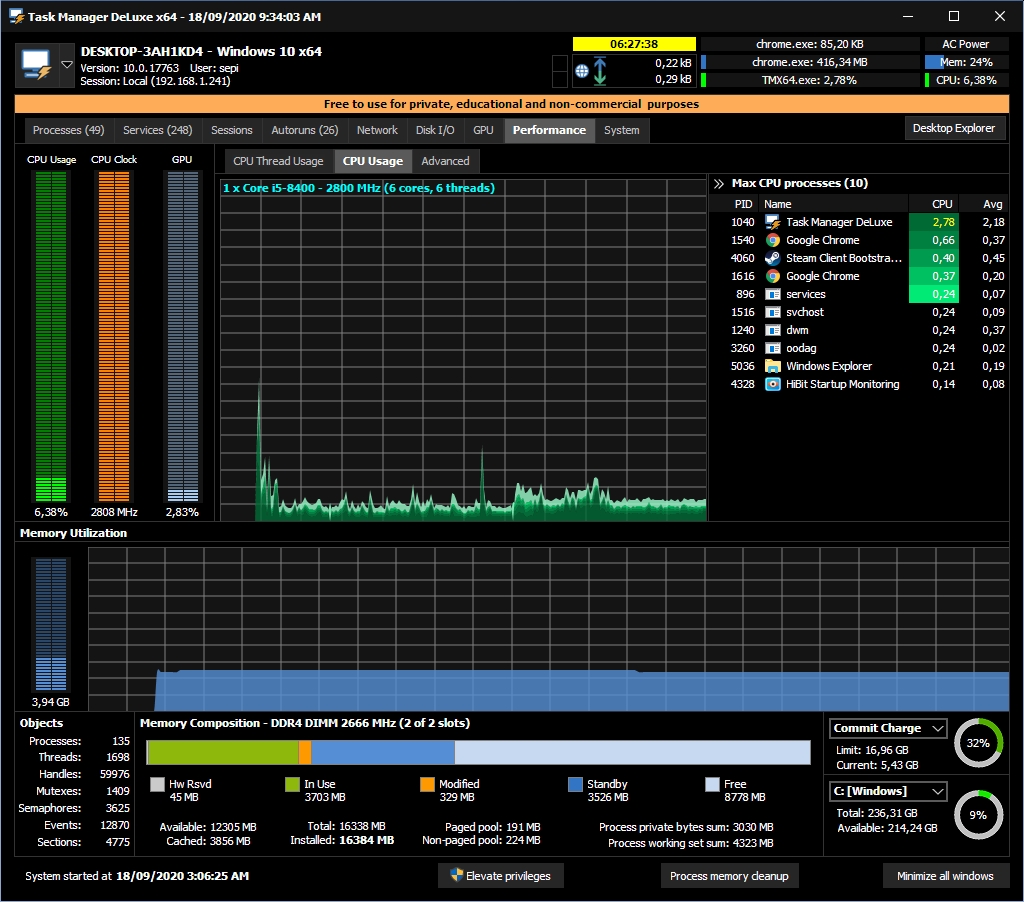Viewport: 1024px width, 902px height.
Task: Click the Steam Client Bootstrapper icon
Action: click(x=772, y=258)
